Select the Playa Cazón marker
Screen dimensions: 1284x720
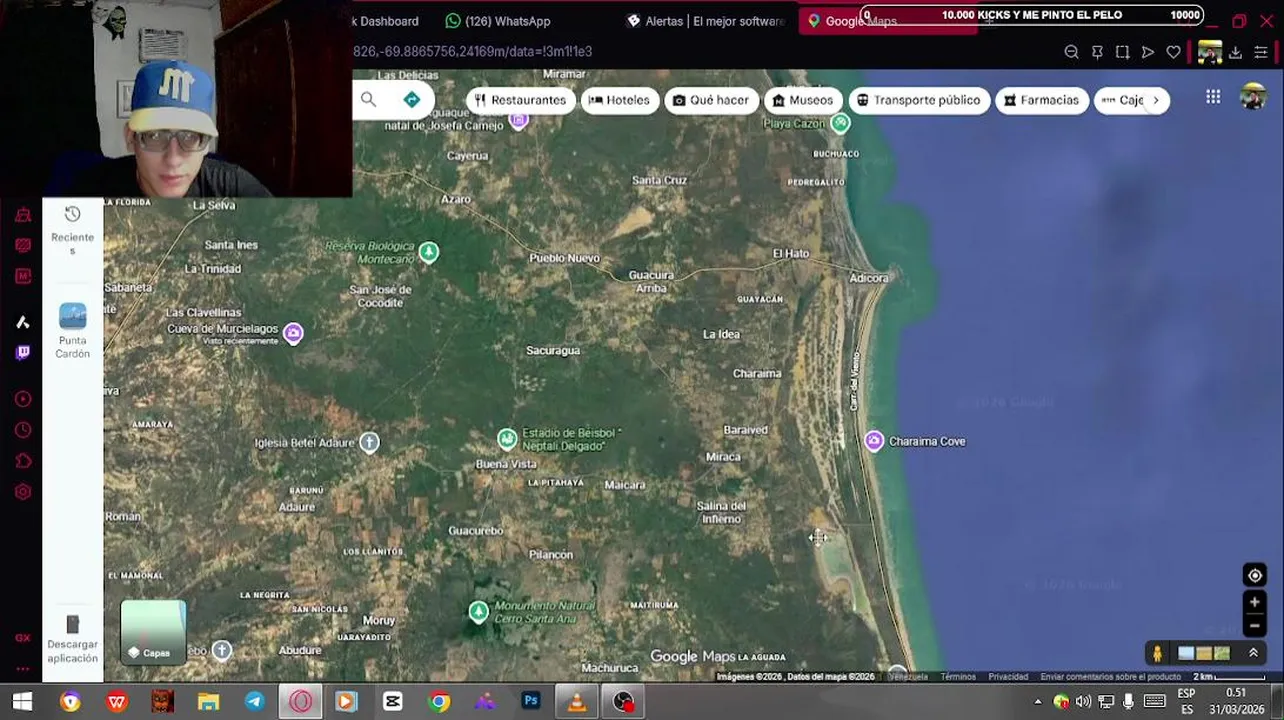(840, 124)
